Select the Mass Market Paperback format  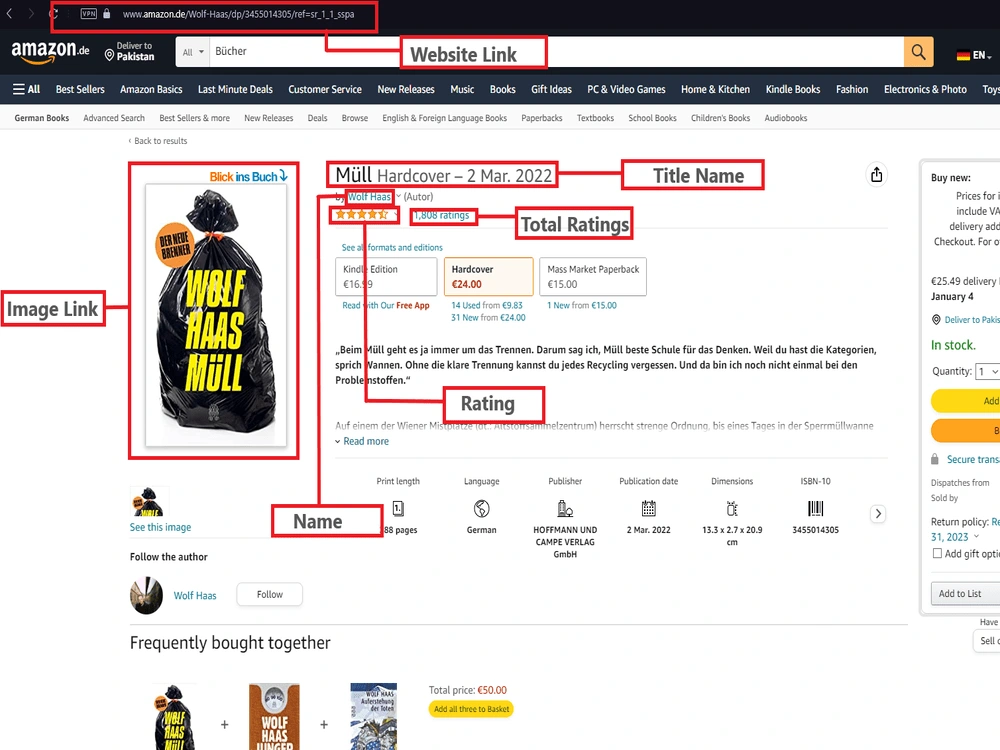pos(593,277)
